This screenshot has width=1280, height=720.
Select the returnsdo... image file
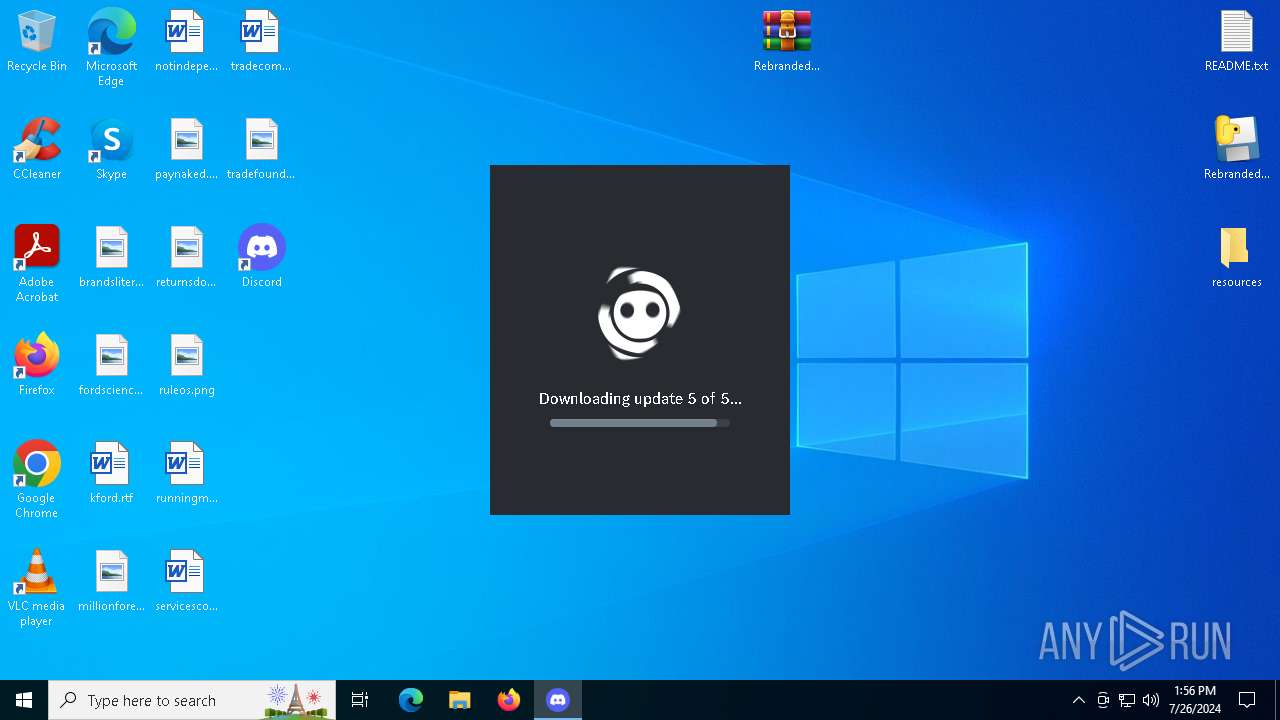click(x=186, y=258)
